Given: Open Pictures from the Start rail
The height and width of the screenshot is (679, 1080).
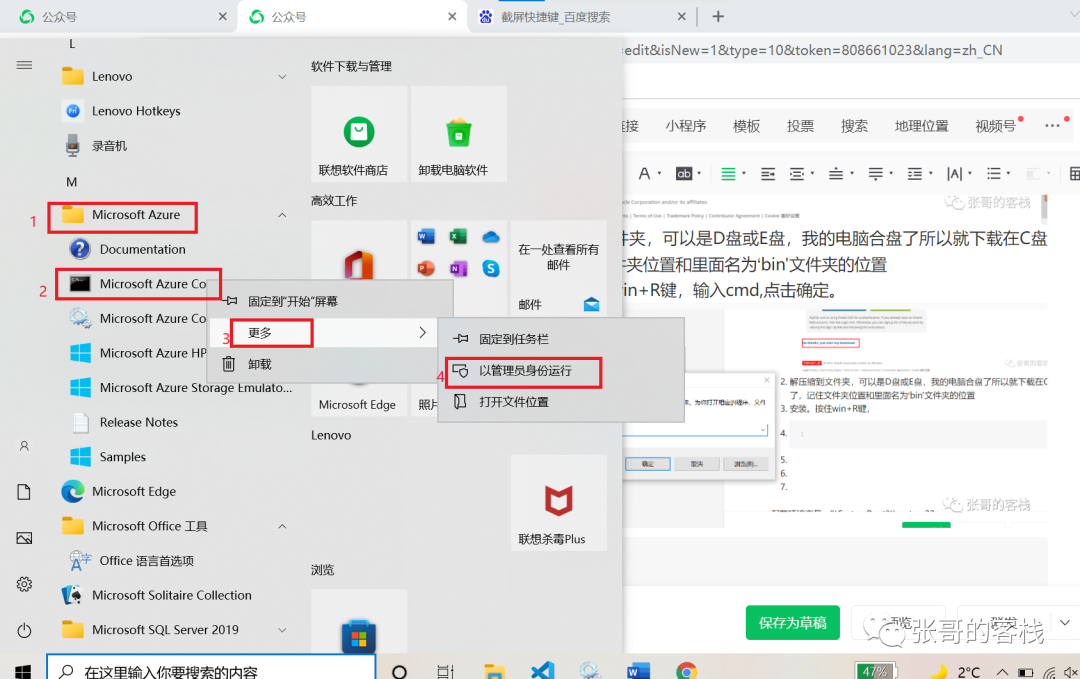Looking at the screenshot, I should [24, 538].
